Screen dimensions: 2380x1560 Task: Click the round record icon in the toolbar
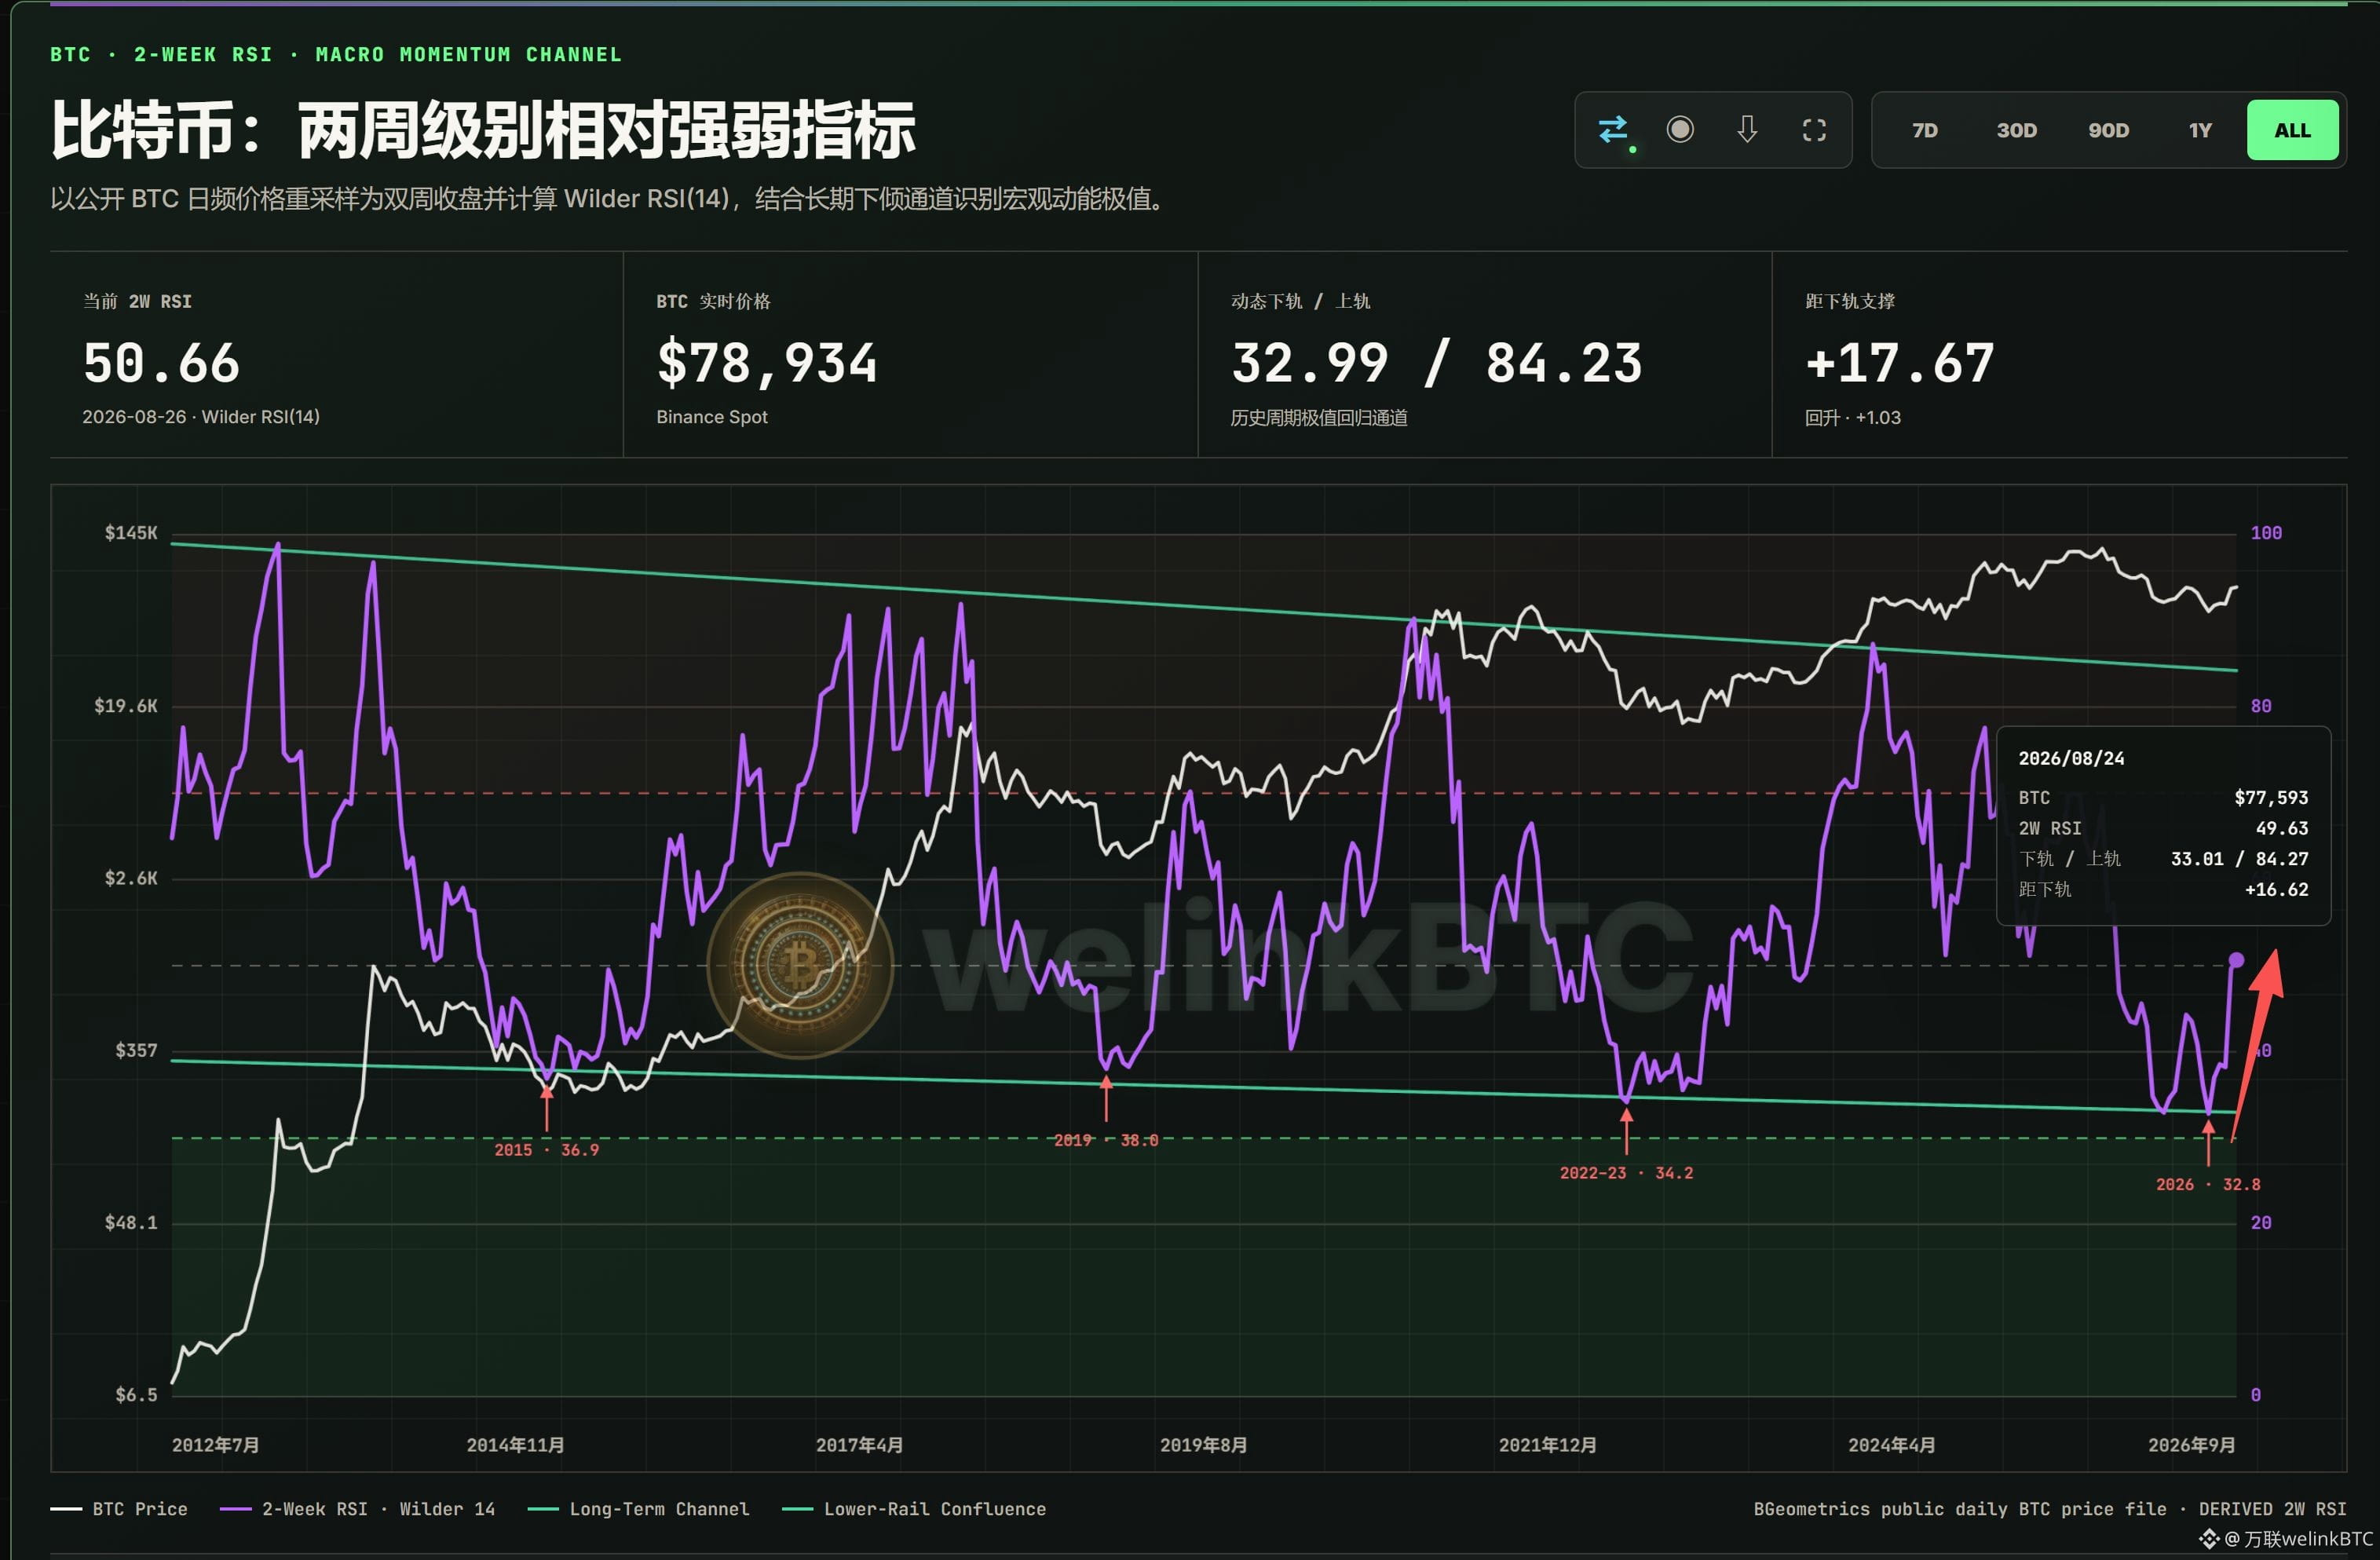pyautogui.click(x=1680, y=130)
